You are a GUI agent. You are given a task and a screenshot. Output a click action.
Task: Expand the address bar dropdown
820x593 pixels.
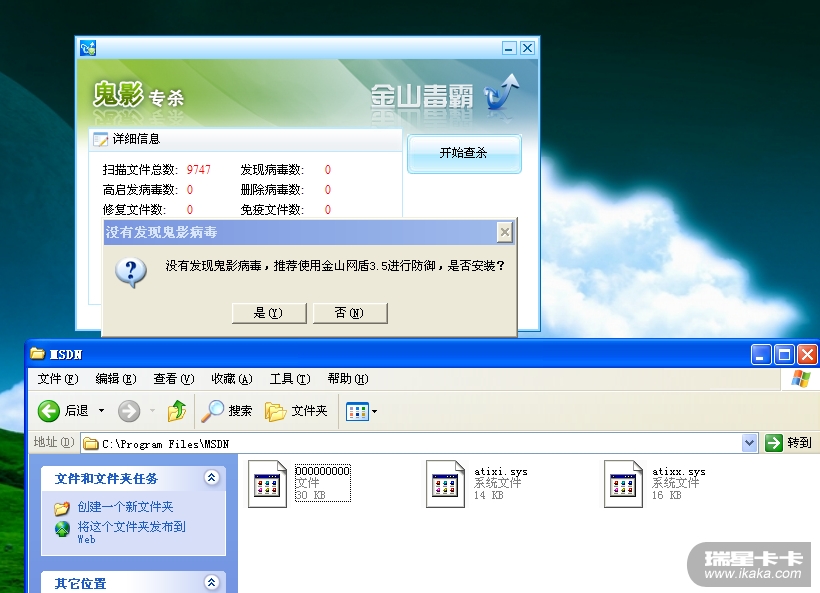click(749, 443)
